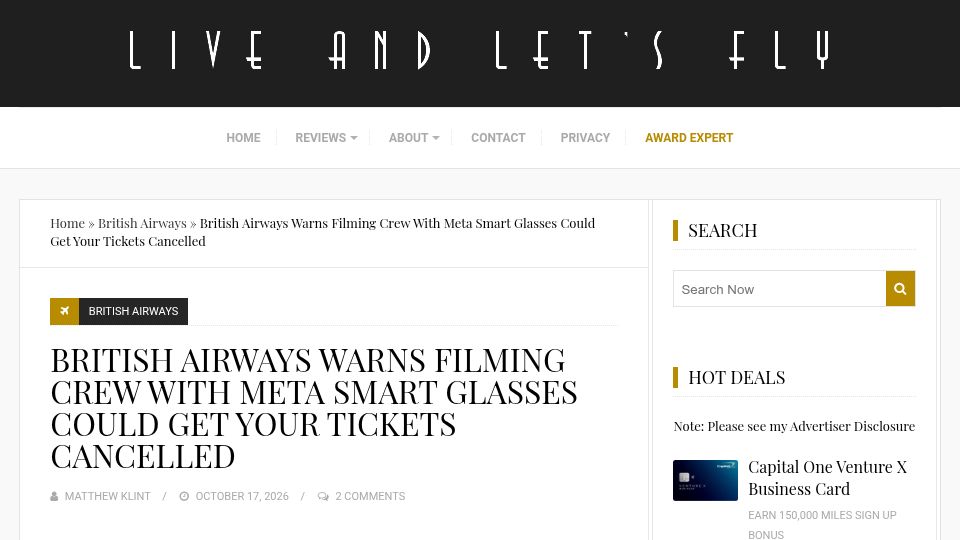Go to the Contact page
Image resolution: width=960 pixels, height=540 pixels.
pos(498,138)
